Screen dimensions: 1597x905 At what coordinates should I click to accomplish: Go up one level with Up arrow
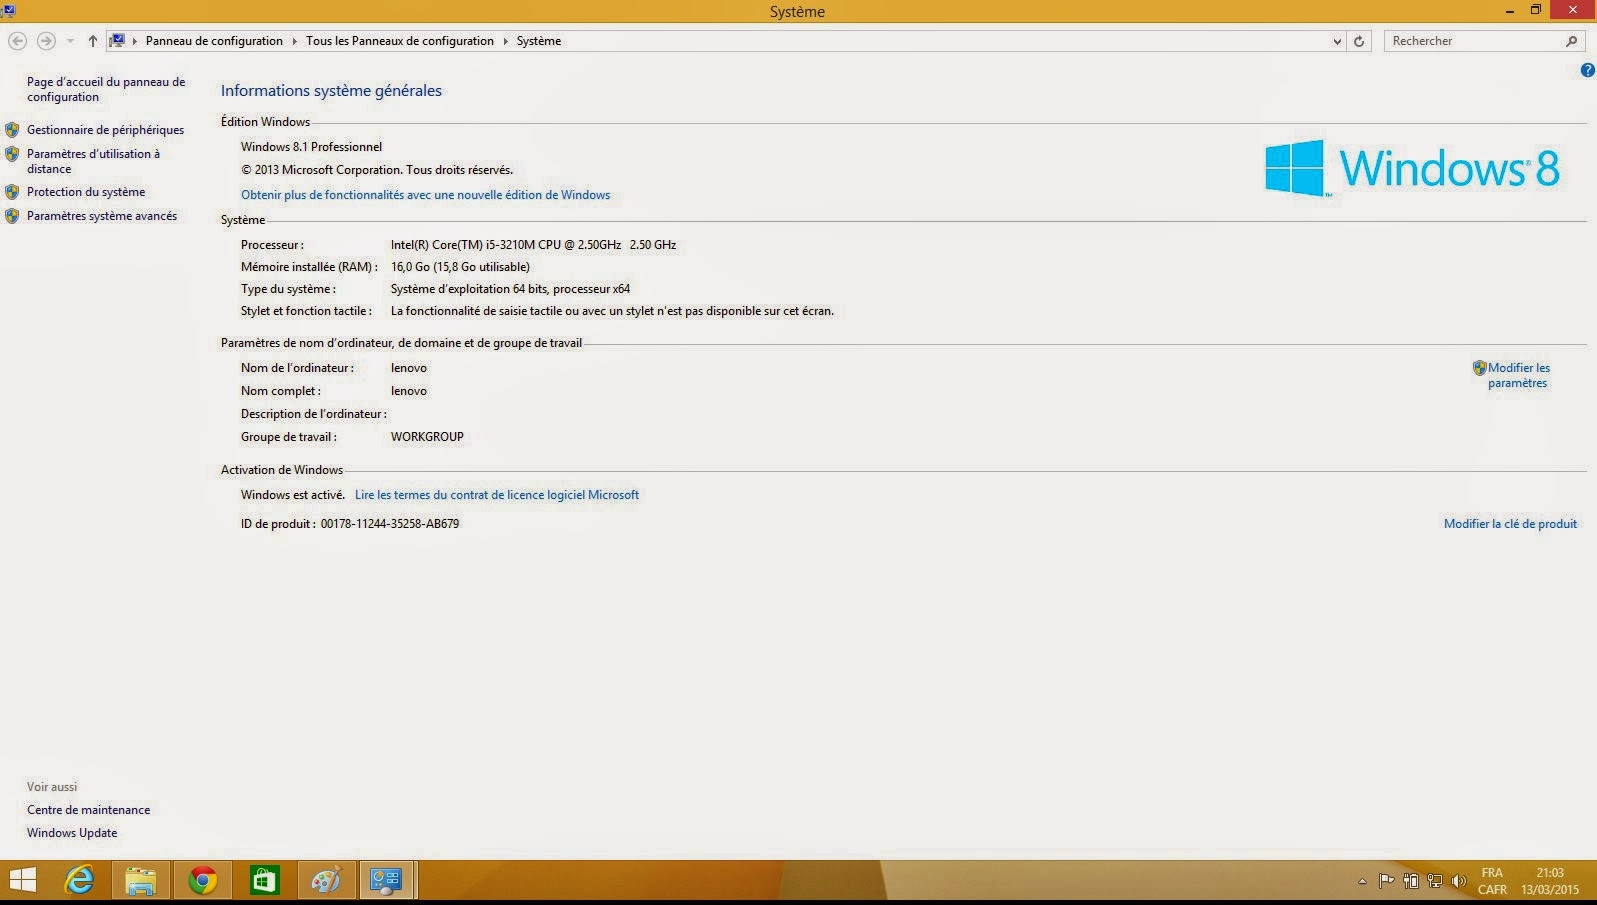click(x=92, y=41)
